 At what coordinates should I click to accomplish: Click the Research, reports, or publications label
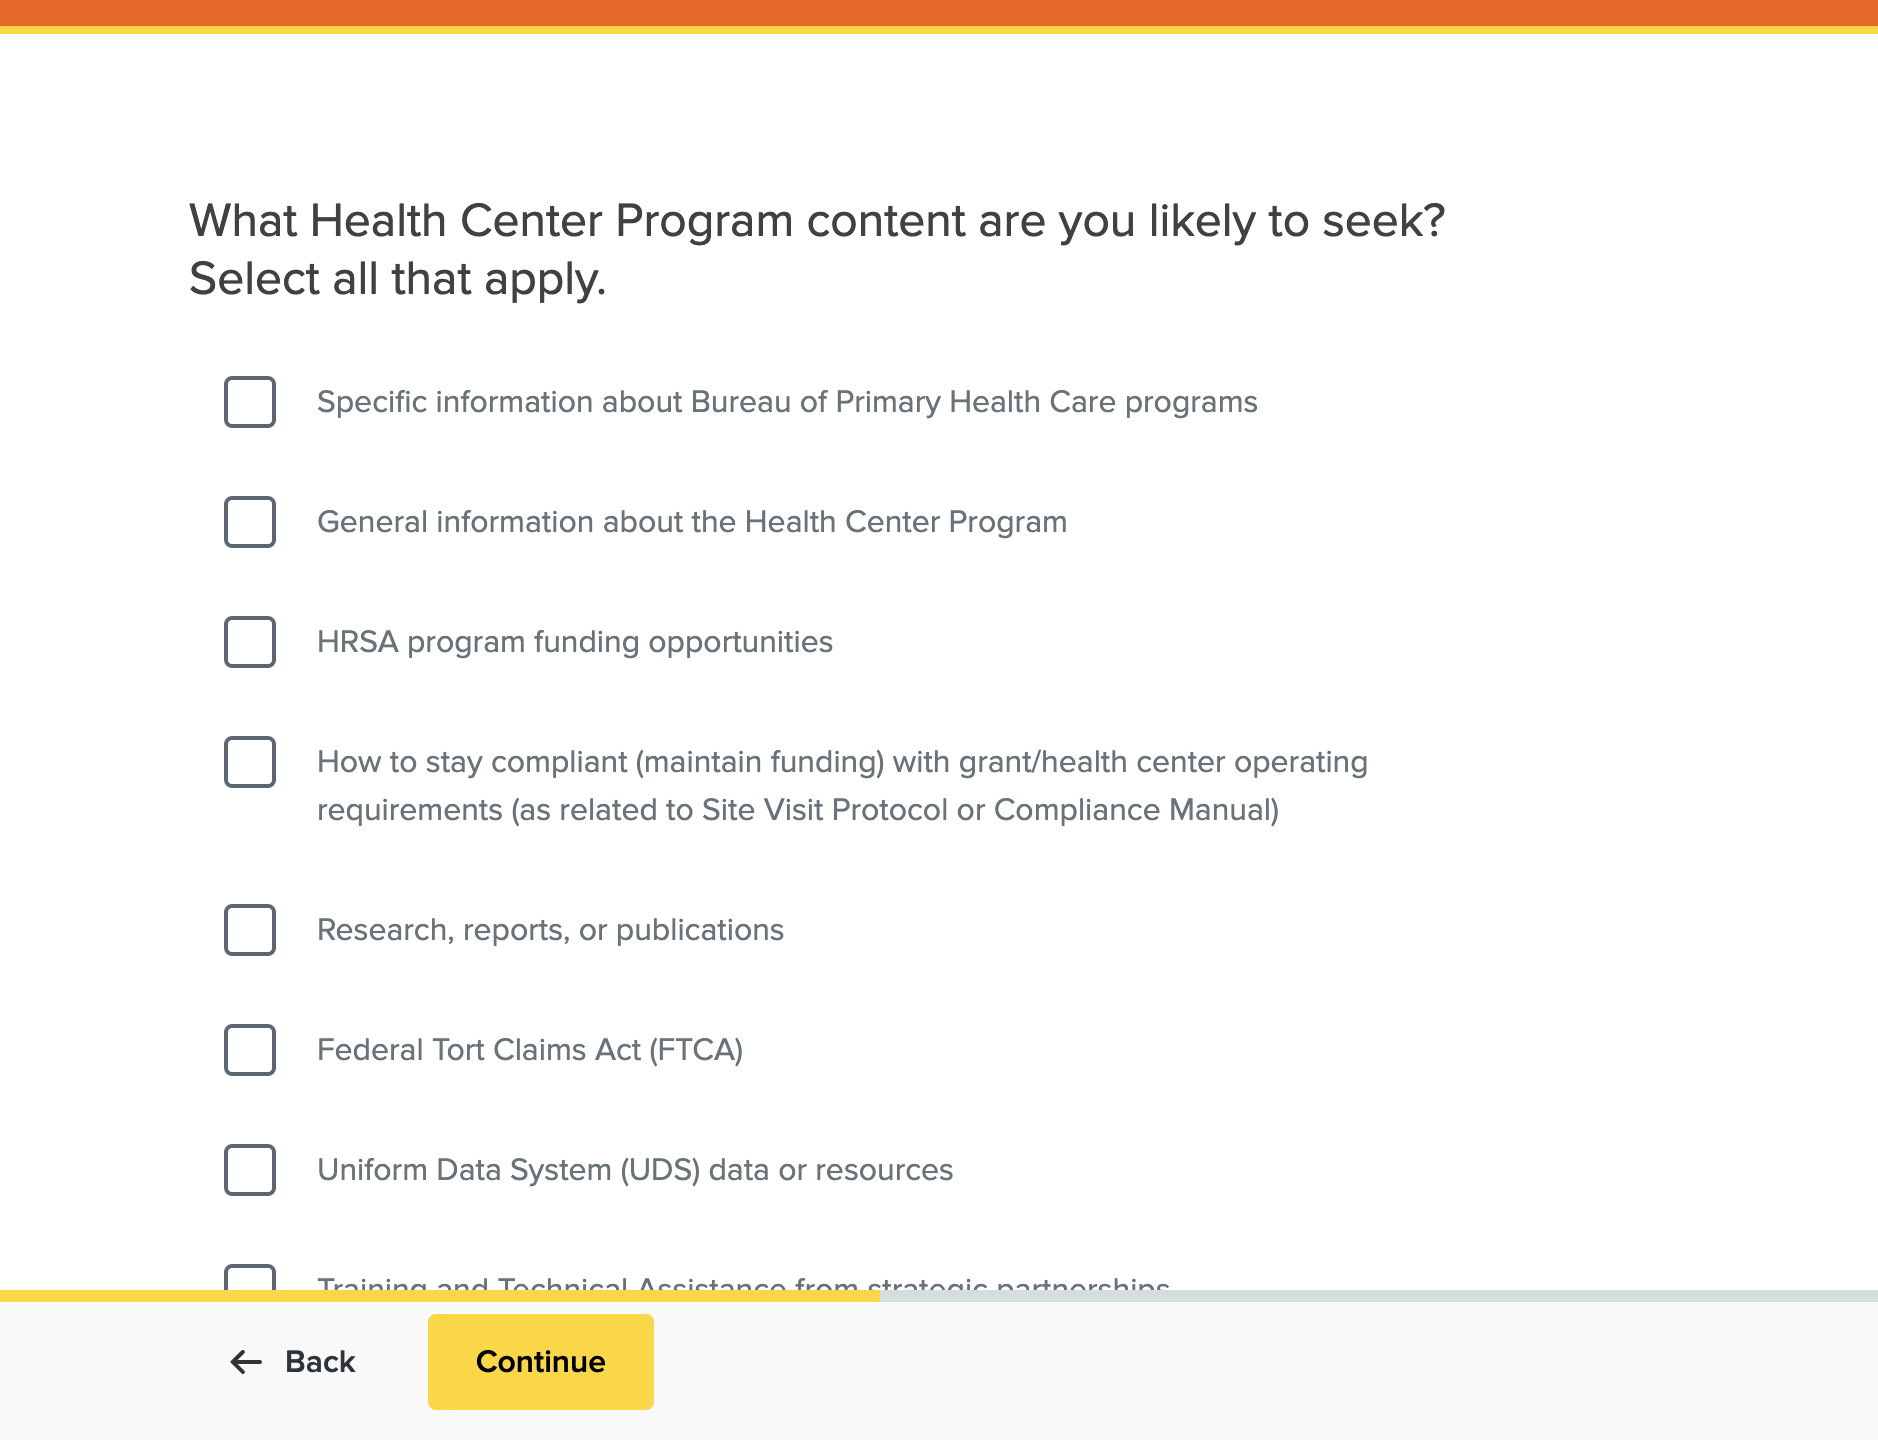550,930
